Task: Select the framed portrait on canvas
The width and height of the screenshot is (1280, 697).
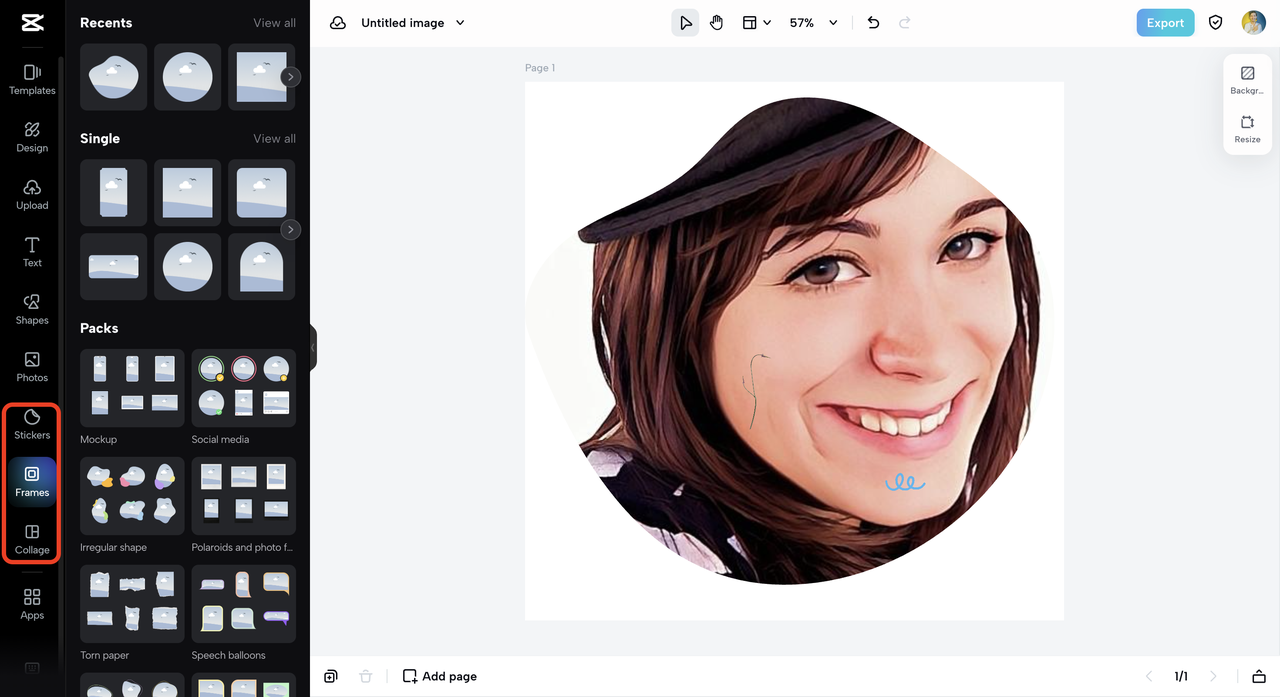Action: pyautogui.click(x=789, y=341)
